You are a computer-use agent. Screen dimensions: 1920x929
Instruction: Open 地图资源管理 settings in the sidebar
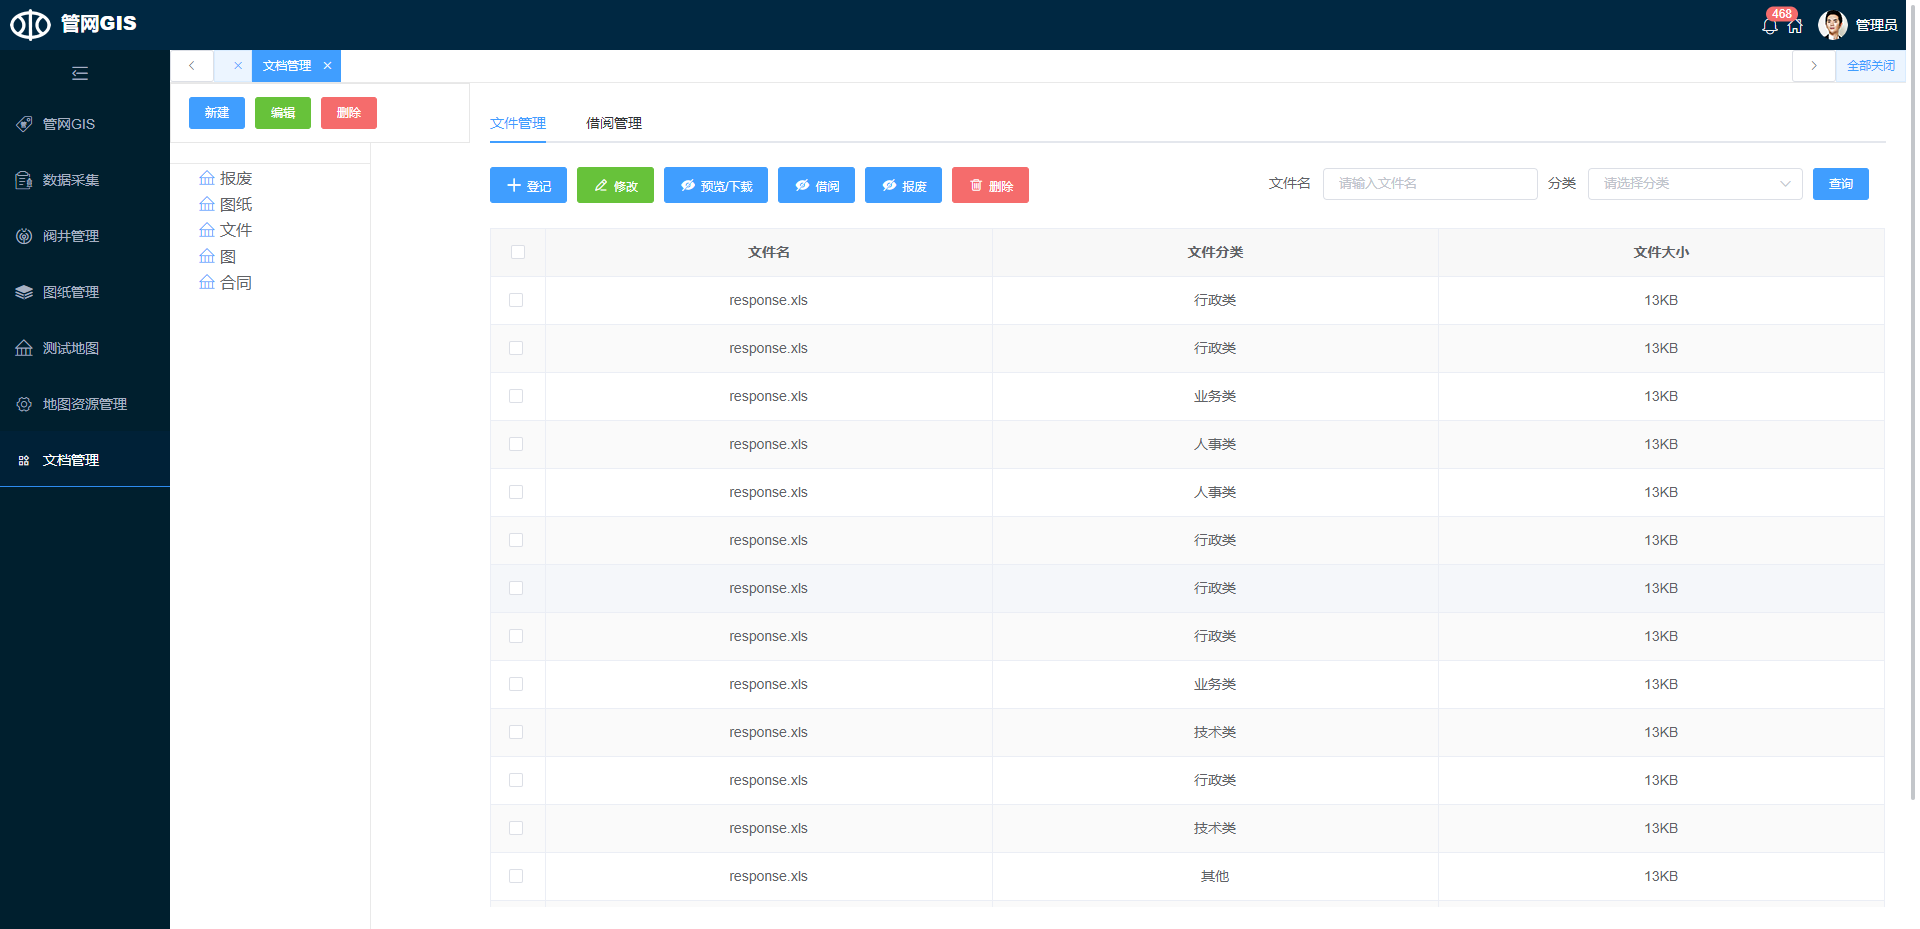(84, 404)
